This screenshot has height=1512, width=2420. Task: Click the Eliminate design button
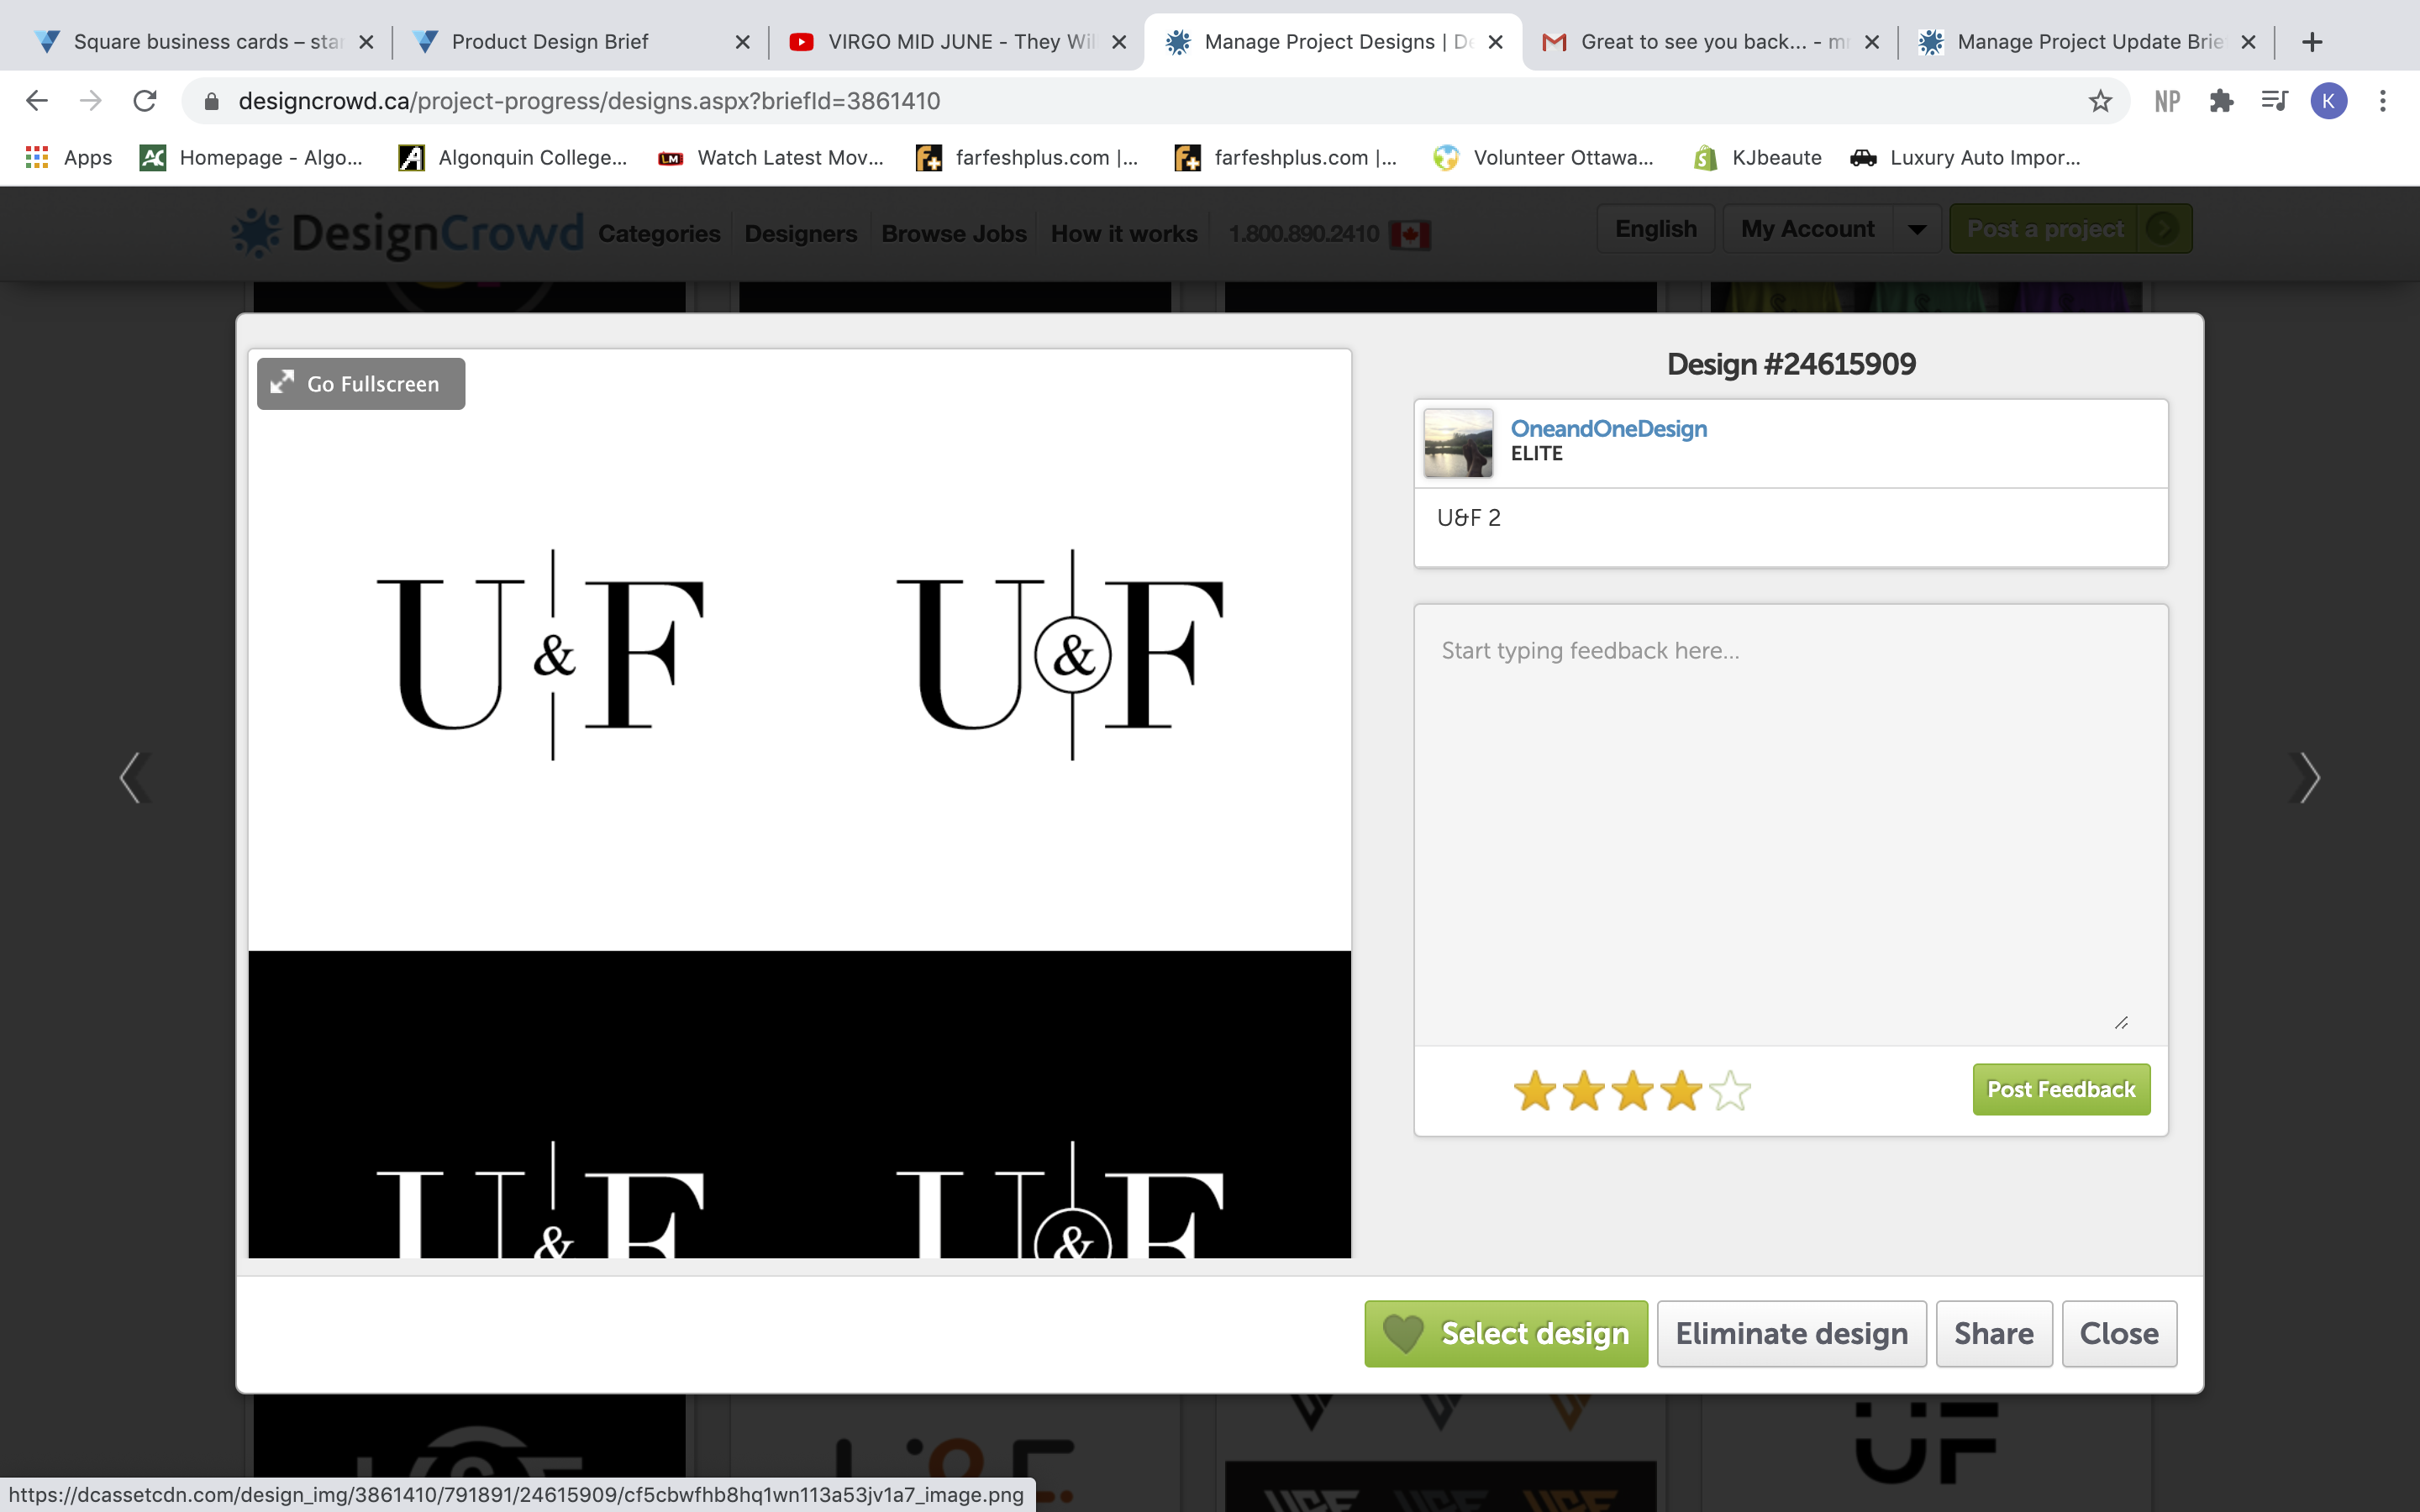1791,1333
